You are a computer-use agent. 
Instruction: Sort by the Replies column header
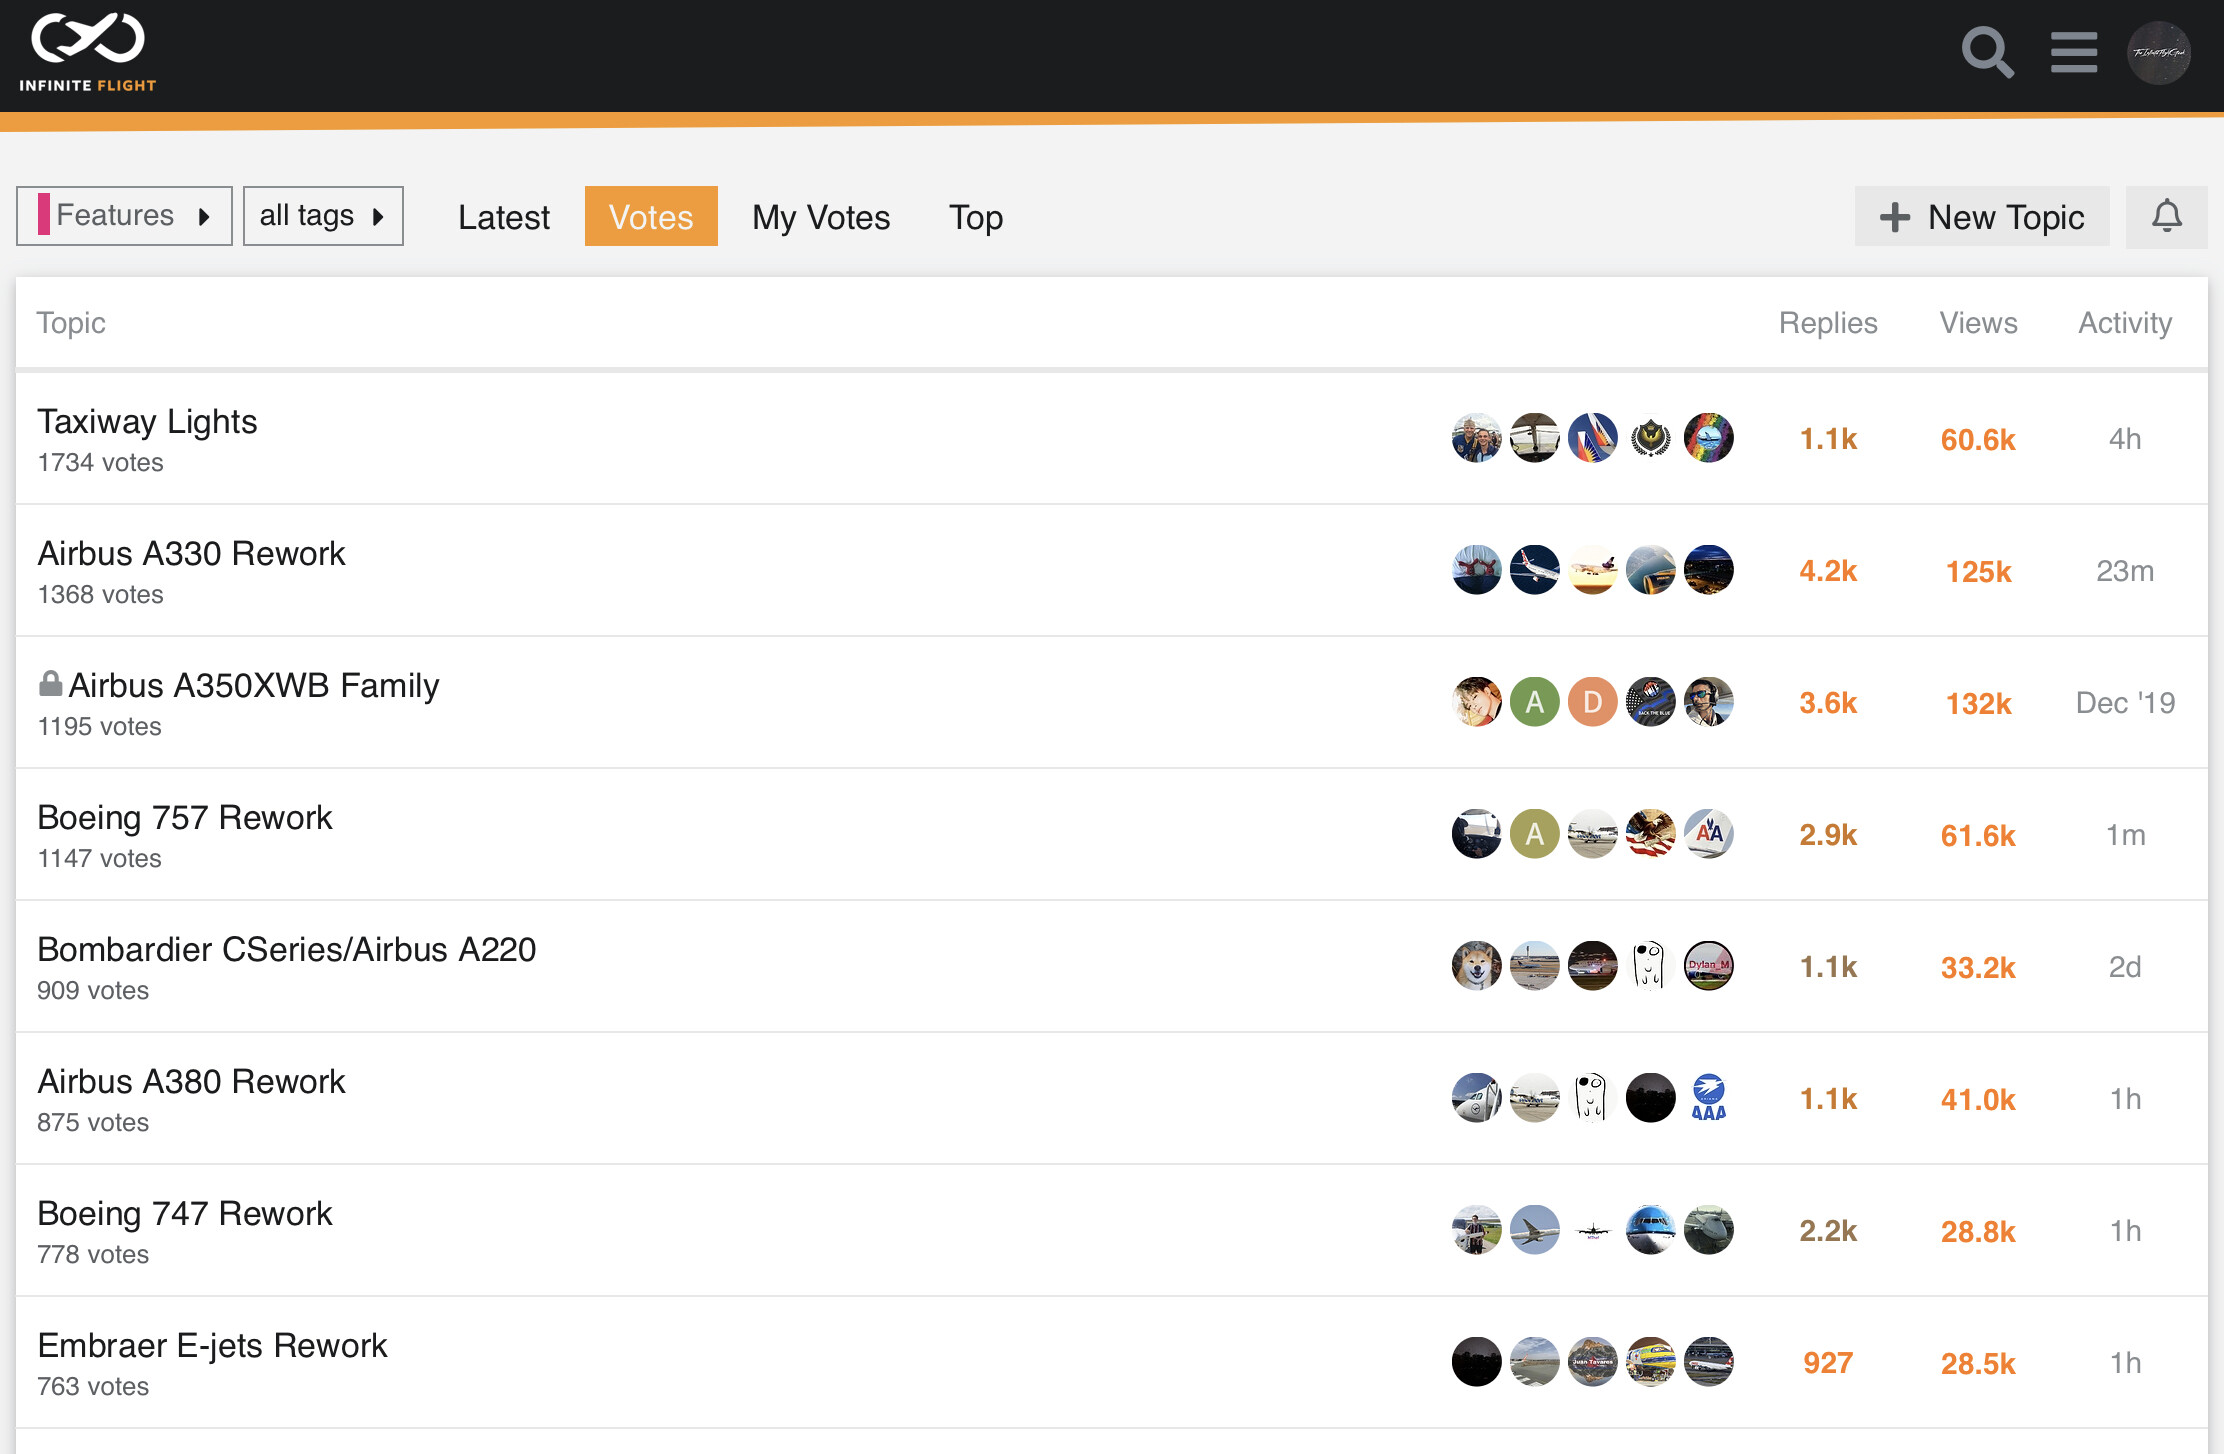pyautogui.click(x=1827, y=323)
